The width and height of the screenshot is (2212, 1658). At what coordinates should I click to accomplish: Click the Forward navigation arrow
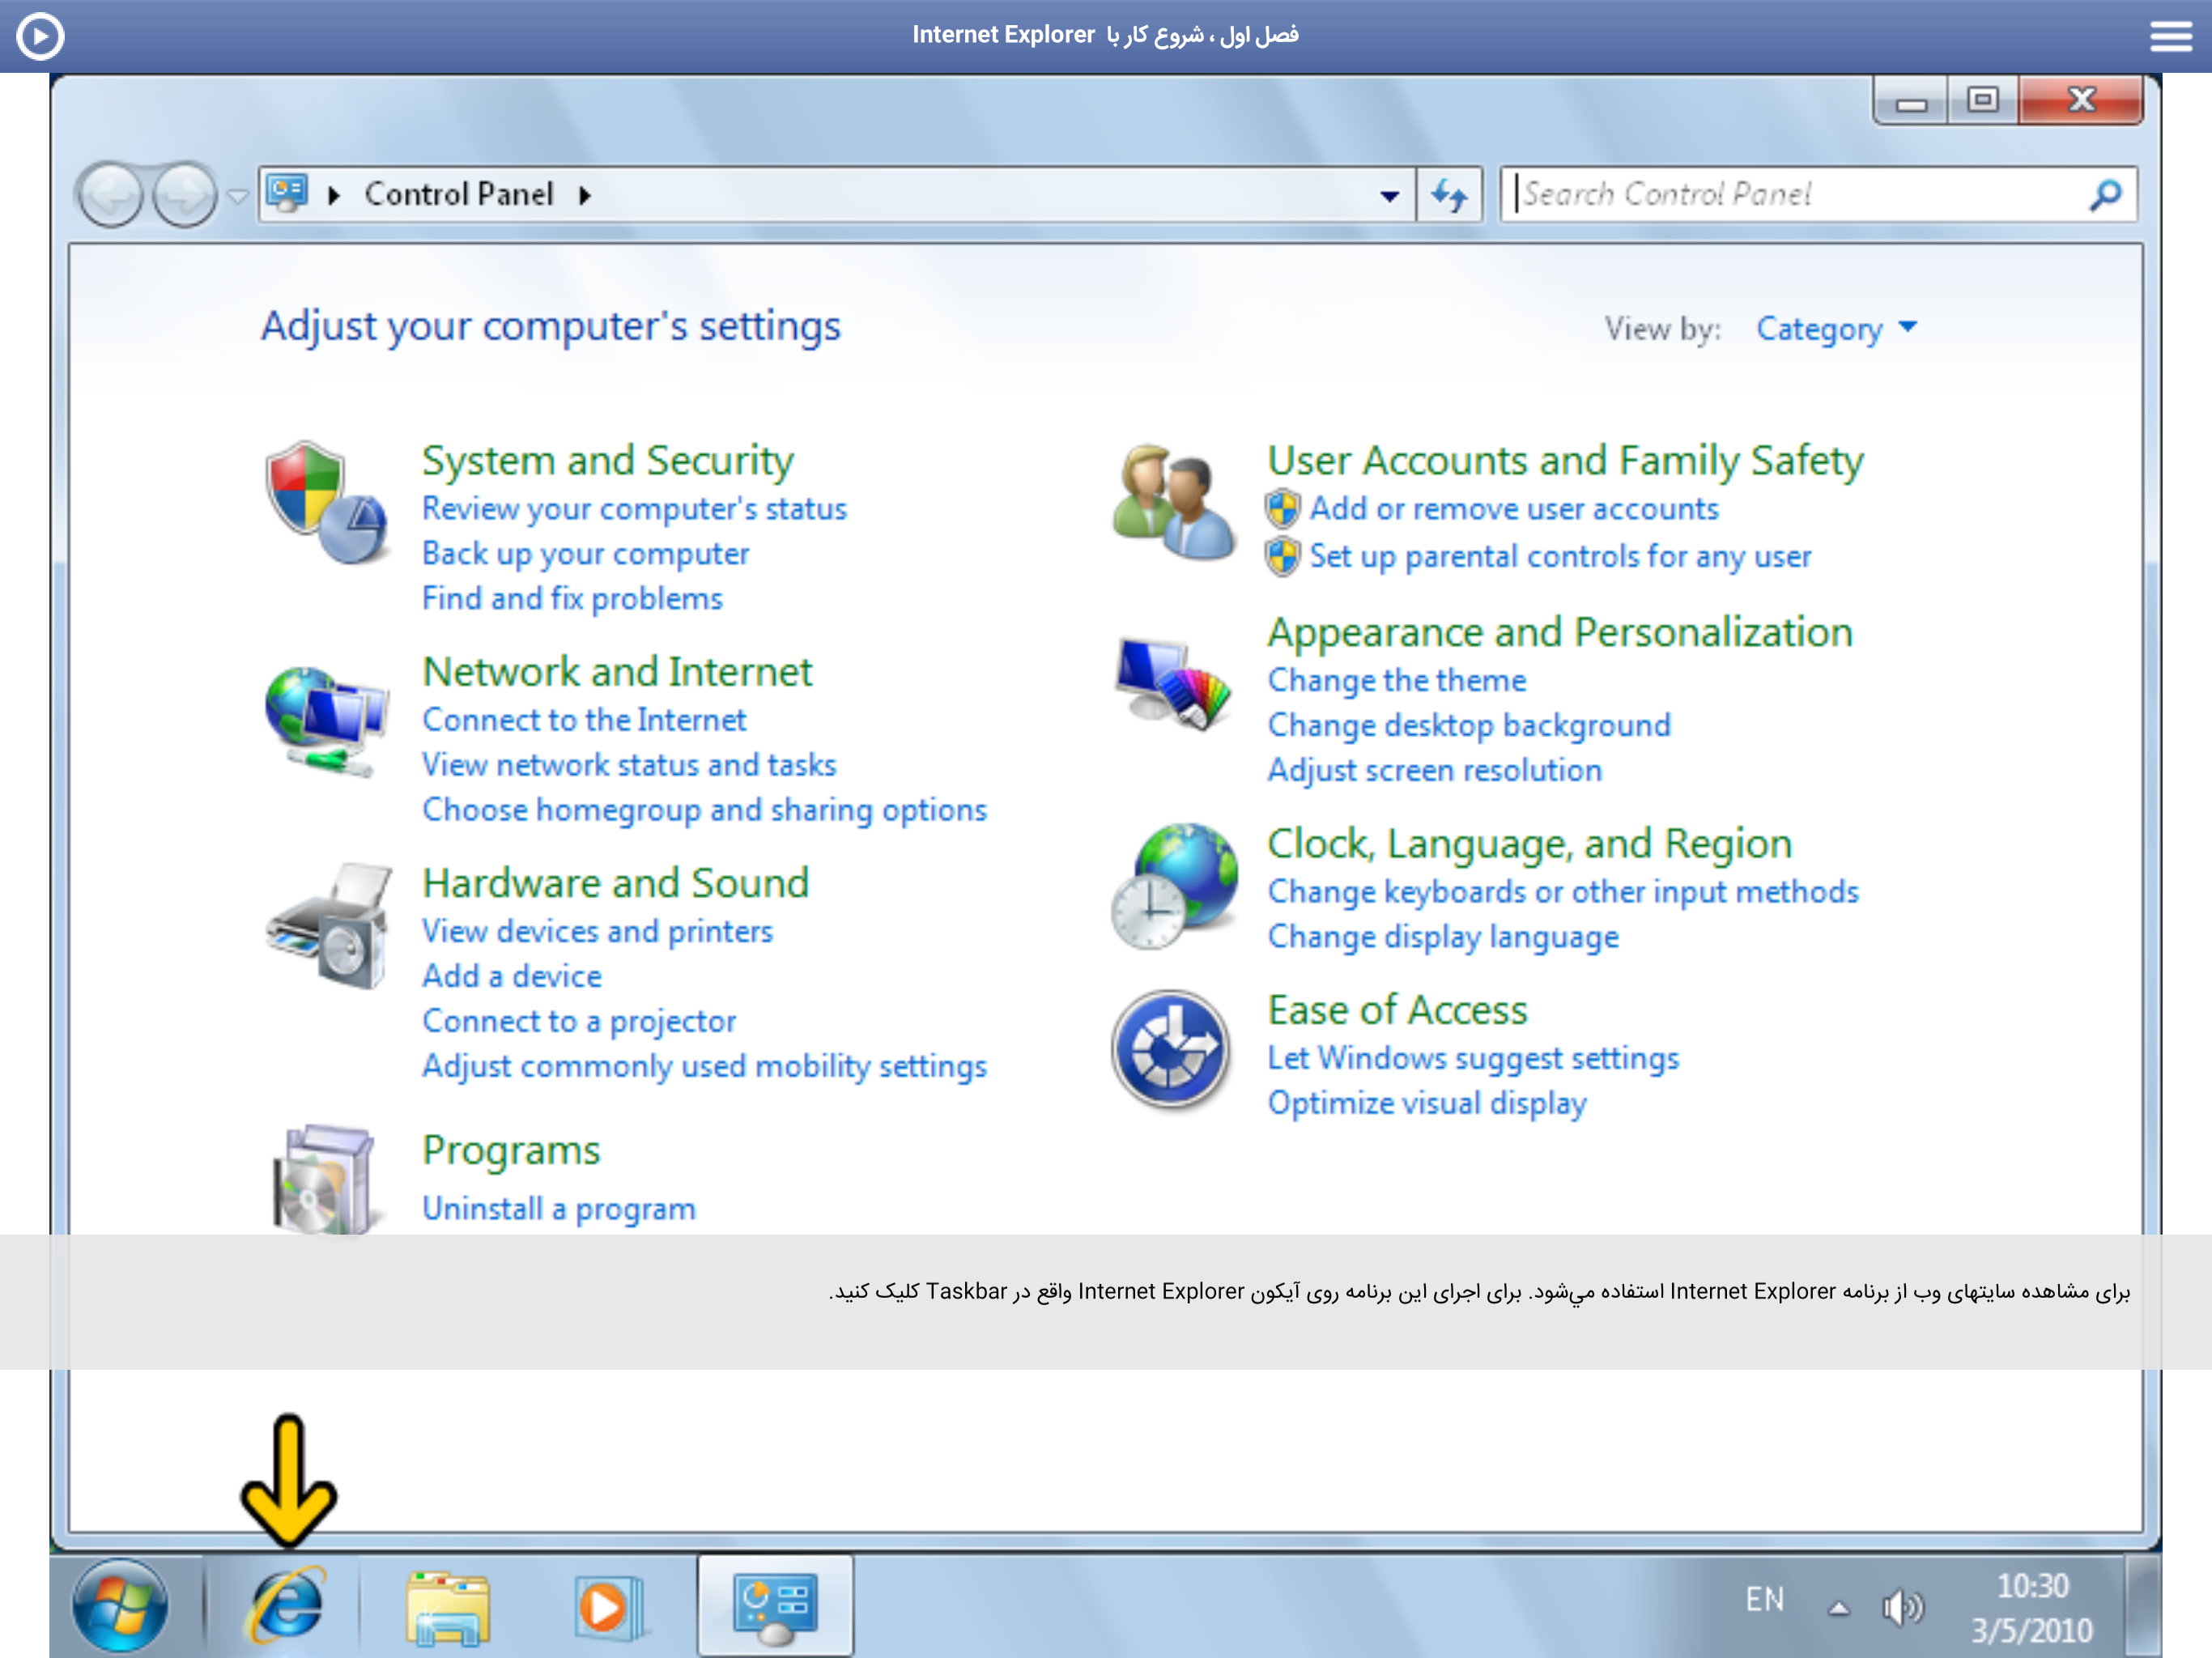[x=184, y=194]
